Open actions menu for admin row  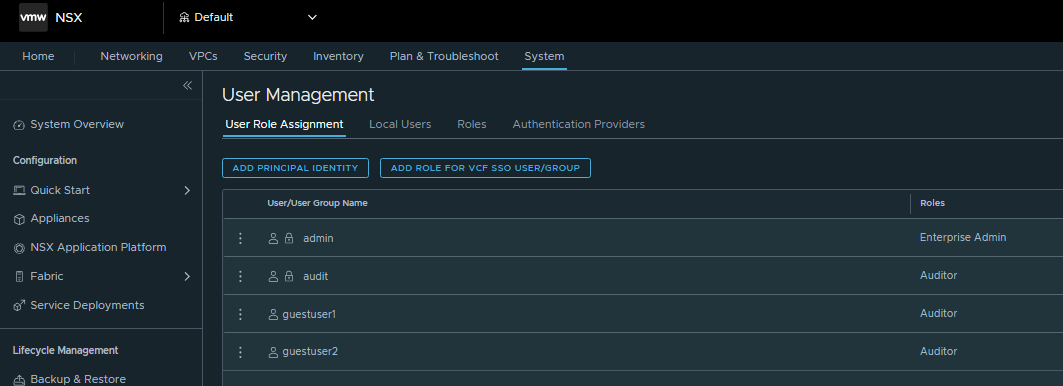[240, 238]
